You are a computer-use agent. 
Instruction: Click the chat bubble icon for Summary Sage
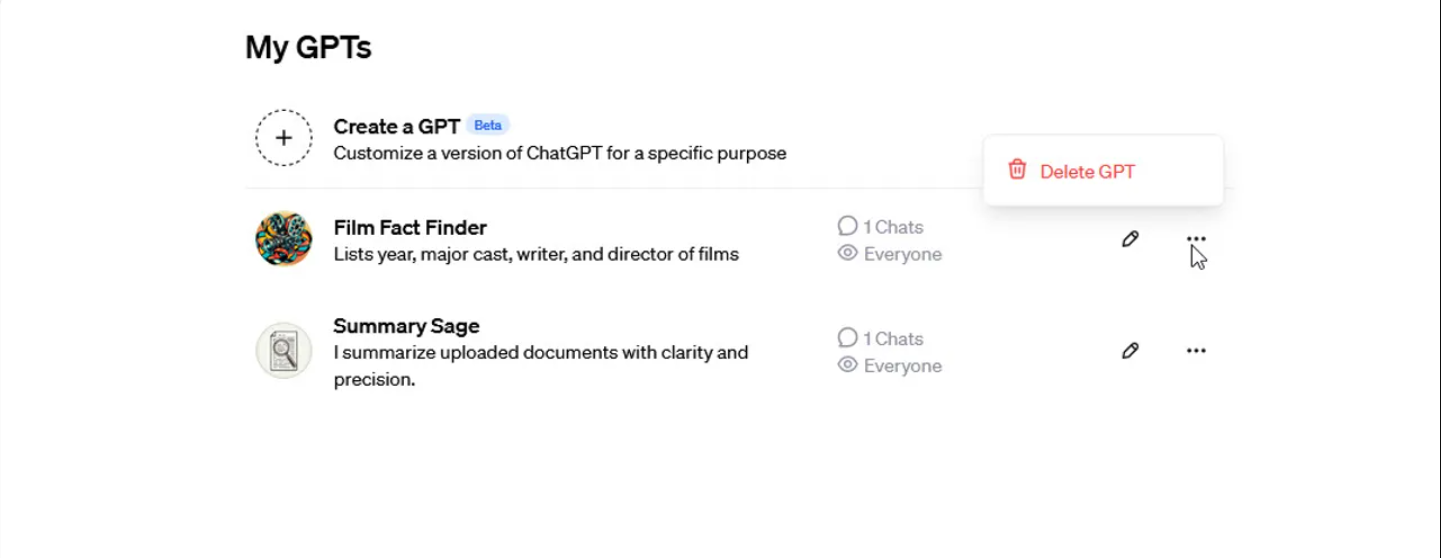pyautogui.click(x=848, y=338)
